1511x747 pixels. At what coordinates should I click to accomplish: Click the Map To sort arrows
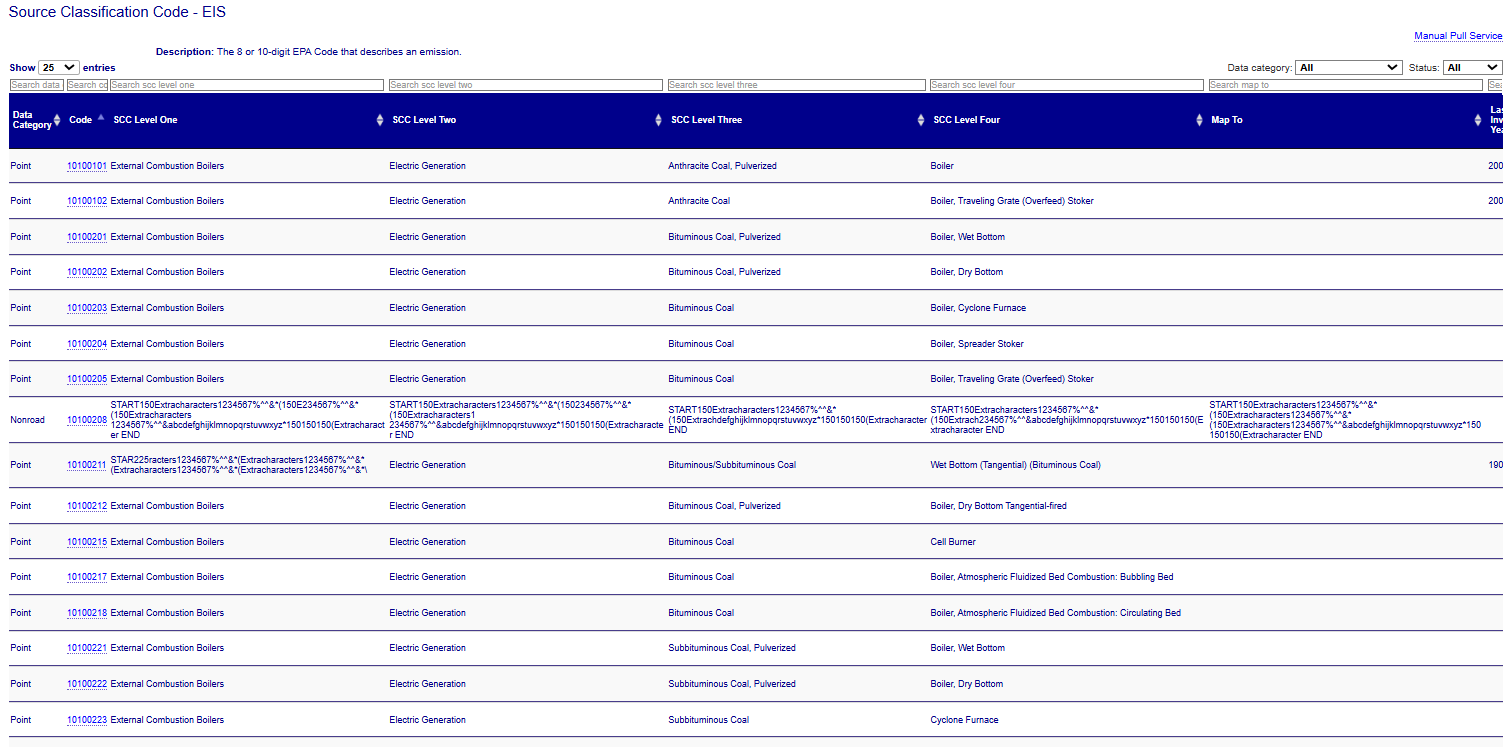click(x=1478, y=120)
